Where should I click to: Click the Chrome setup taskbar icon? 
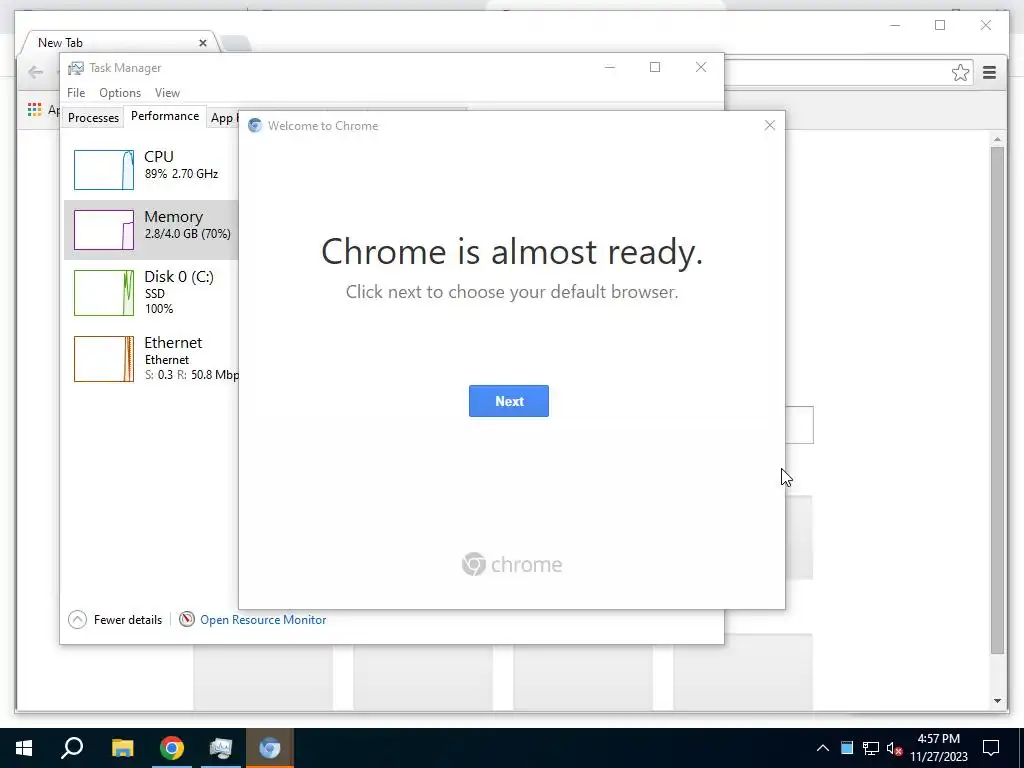click(270, 748)
